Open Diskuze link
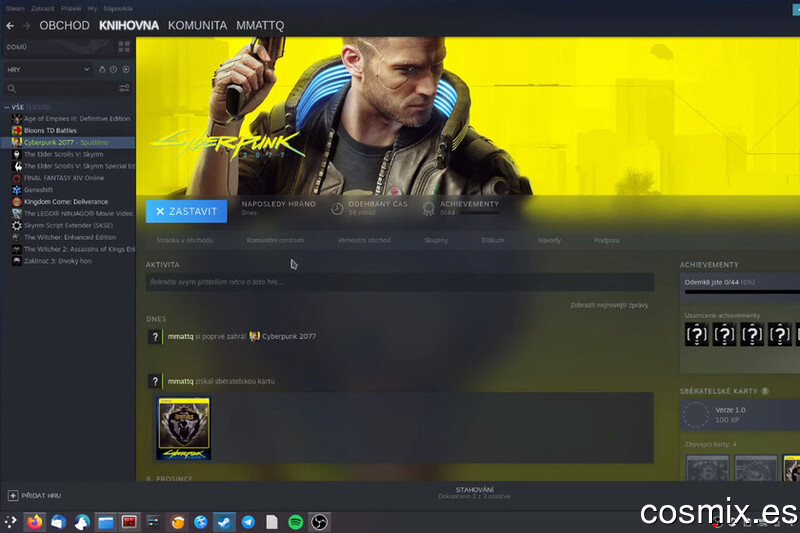The image size is (800, 533). (493, 240)
